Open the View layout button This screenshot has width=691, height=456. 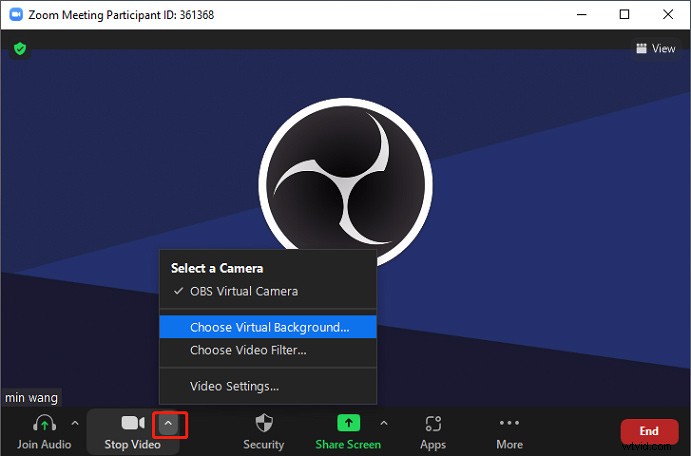(656, 48)
